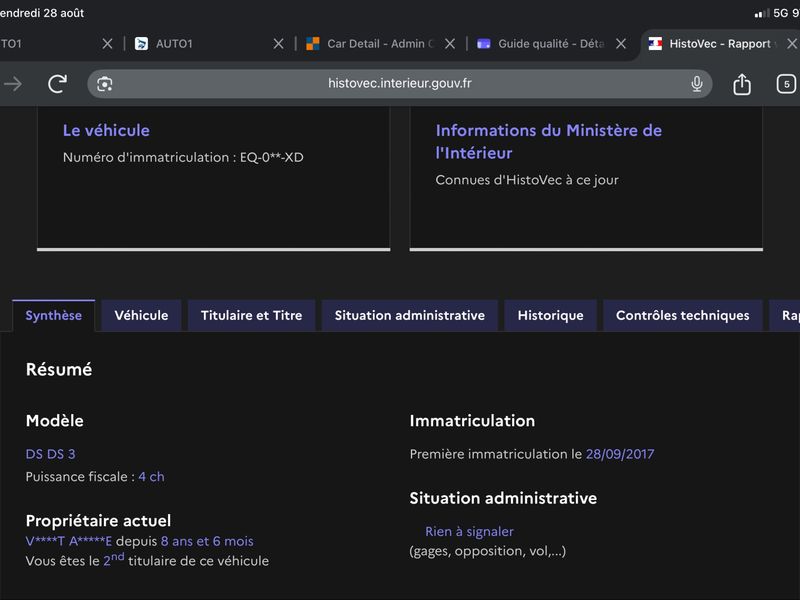Click the Propriétaire actuel heading
The image size is (800, 600).
click(98, 521)
